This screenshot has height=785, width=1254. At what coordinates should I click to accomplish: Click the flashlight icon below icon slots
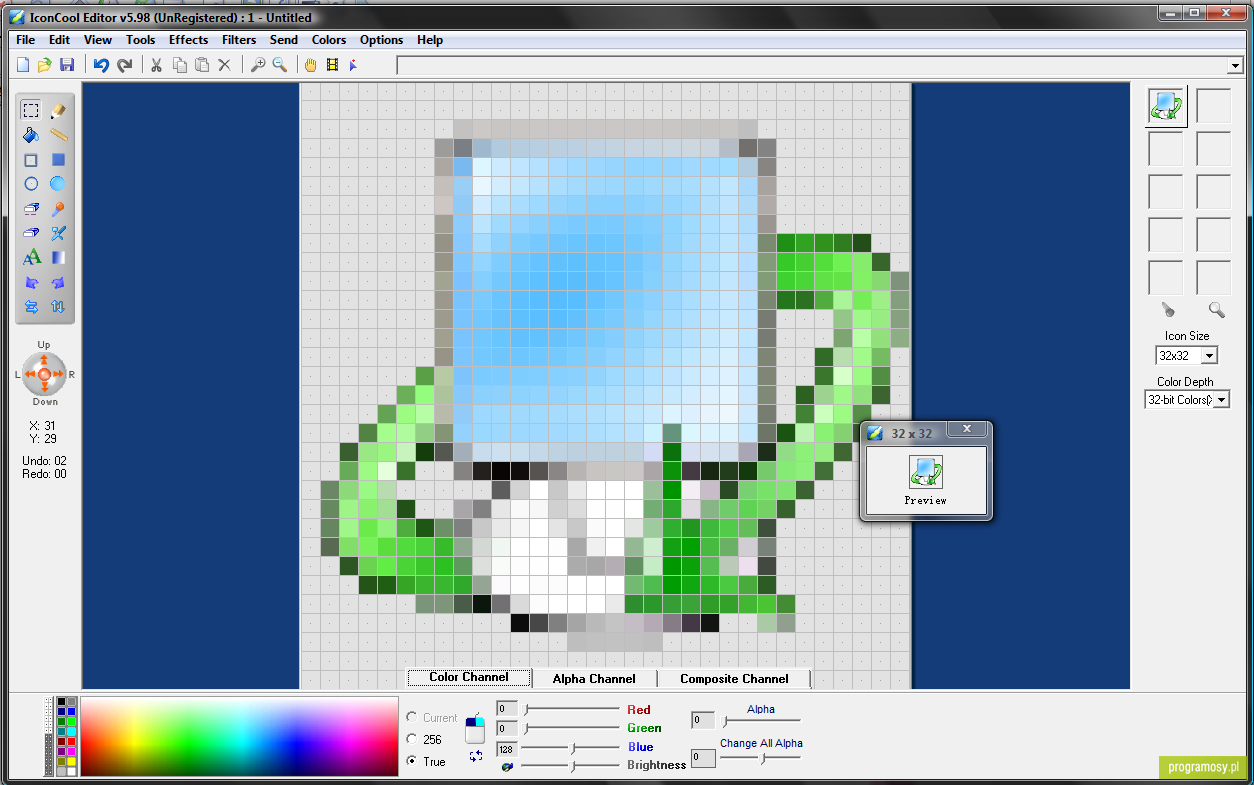pyautogui.click(x=1166, y=310)
